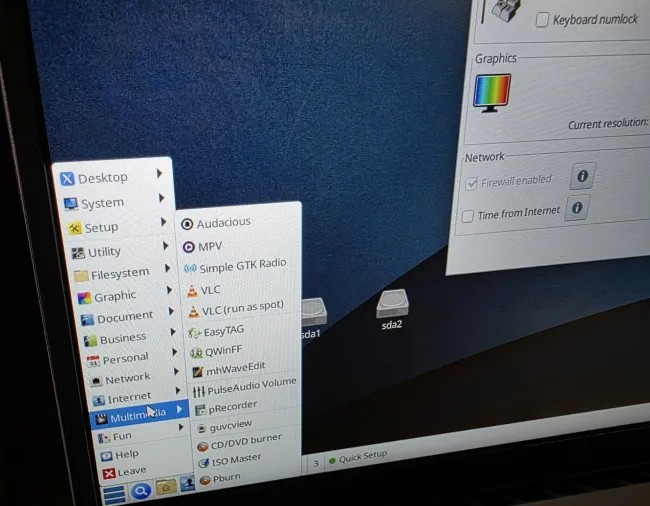Viewport: 650px width, 506px height.
Task: Toggle Firewall enabled checkbox
Action: click(x=471, y=184)
